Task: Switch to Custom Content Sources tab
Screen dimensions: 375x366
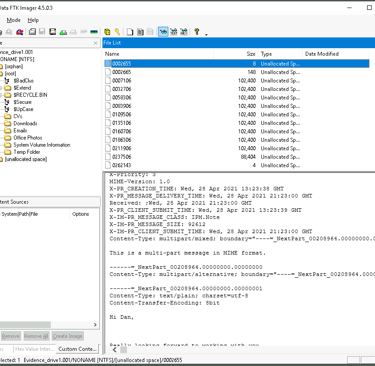Action: pyautogui.click(x=77, y=349)
